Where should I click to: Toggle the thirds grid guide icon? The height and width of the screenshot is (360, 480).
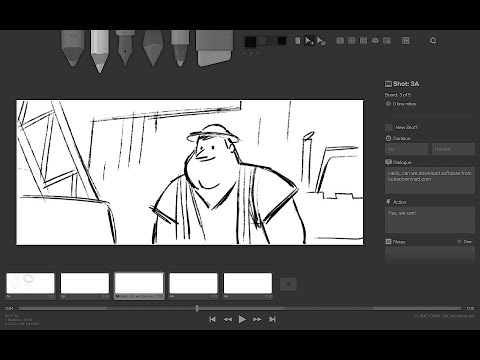(363, 41)
